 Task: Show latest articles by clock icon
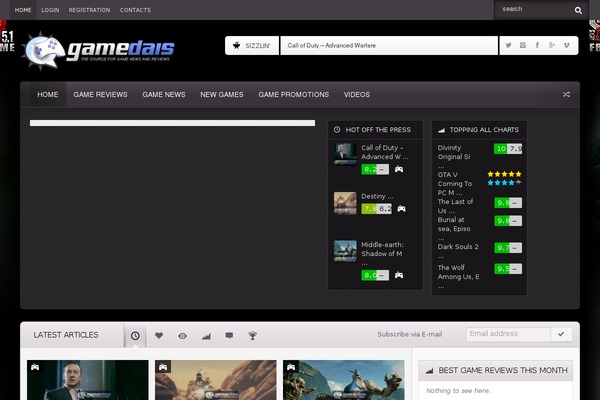click(x=135, y=336)
